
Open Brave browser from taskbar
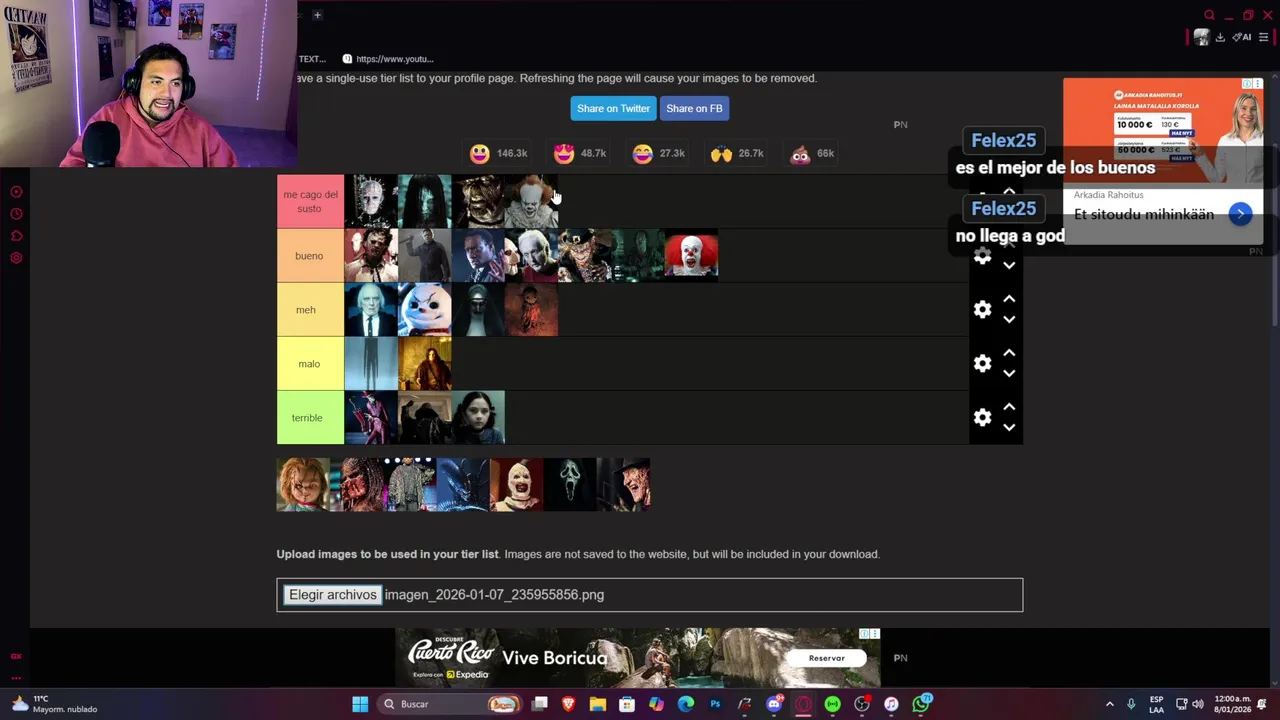pyautogui.click(x=569, y=704)
